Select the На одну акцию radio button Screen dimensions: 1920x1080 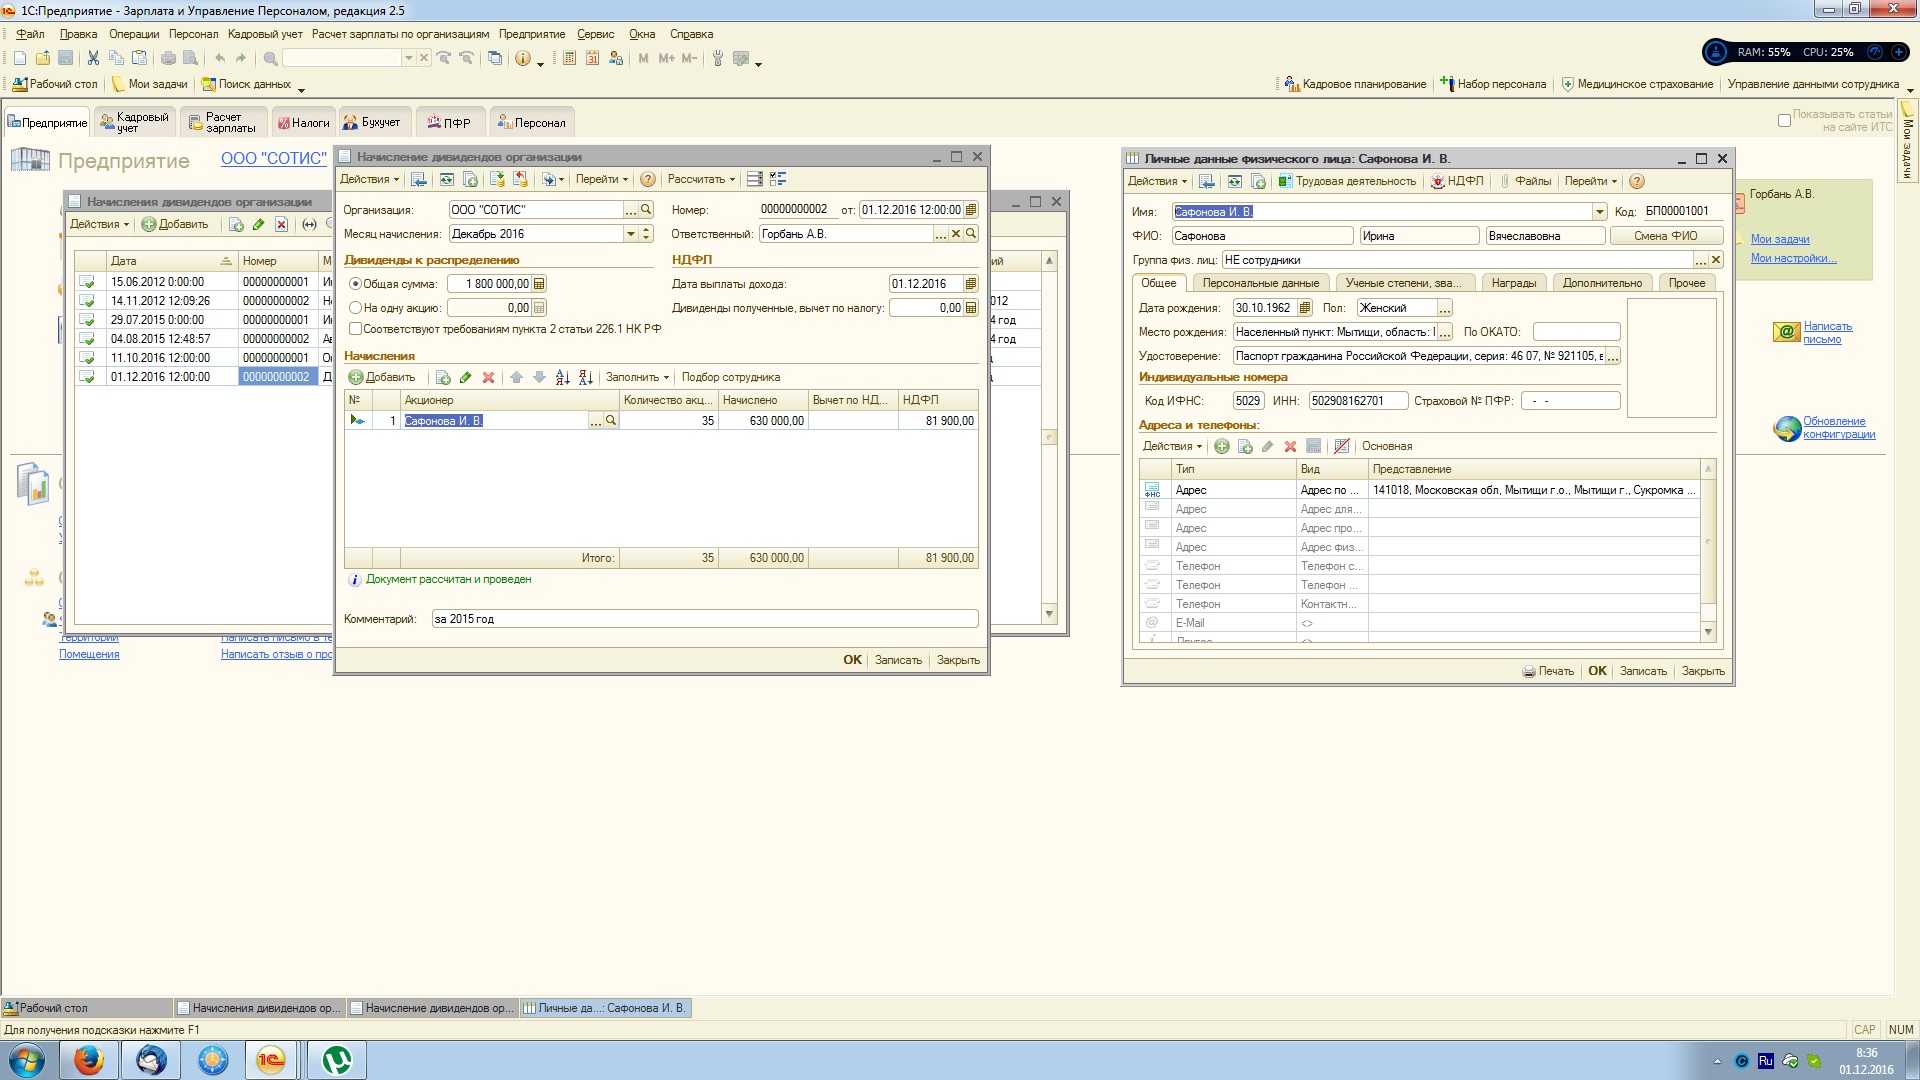355,308
